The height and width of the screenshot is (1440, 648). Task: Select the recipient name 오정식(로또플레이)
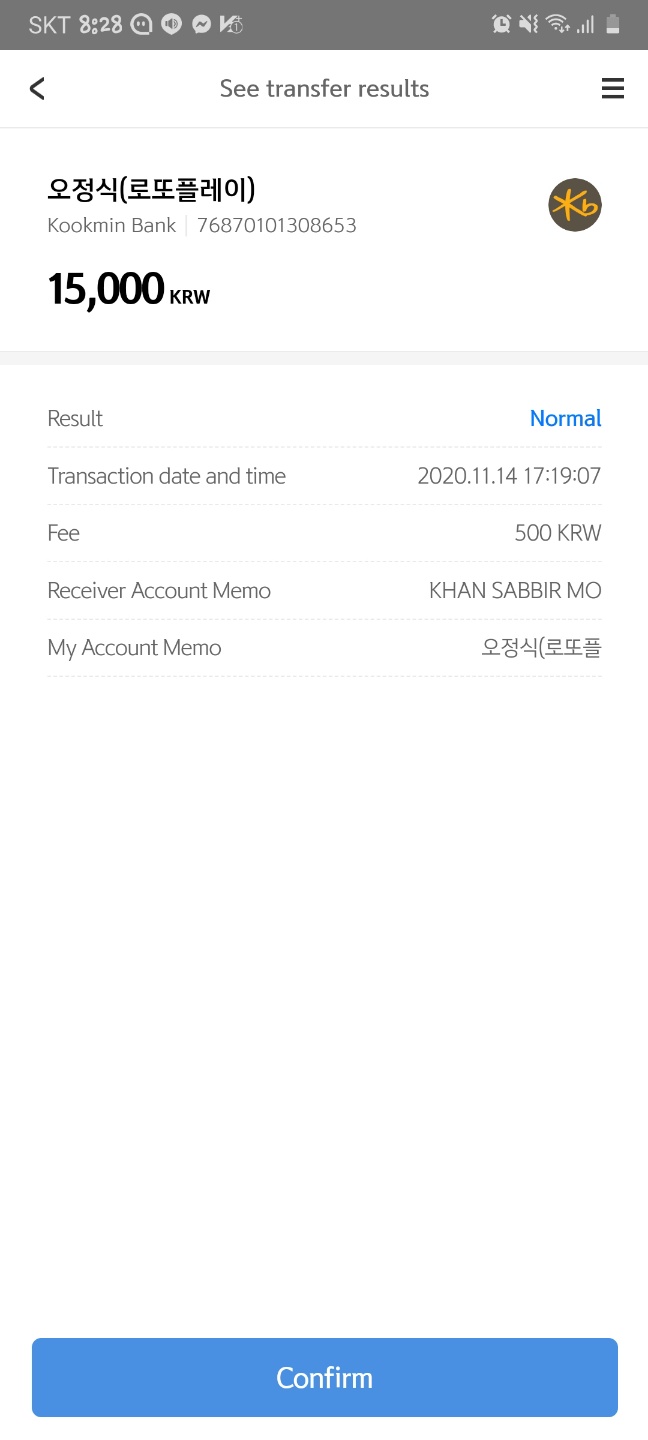pyautogui.click(x=152, y=189)
